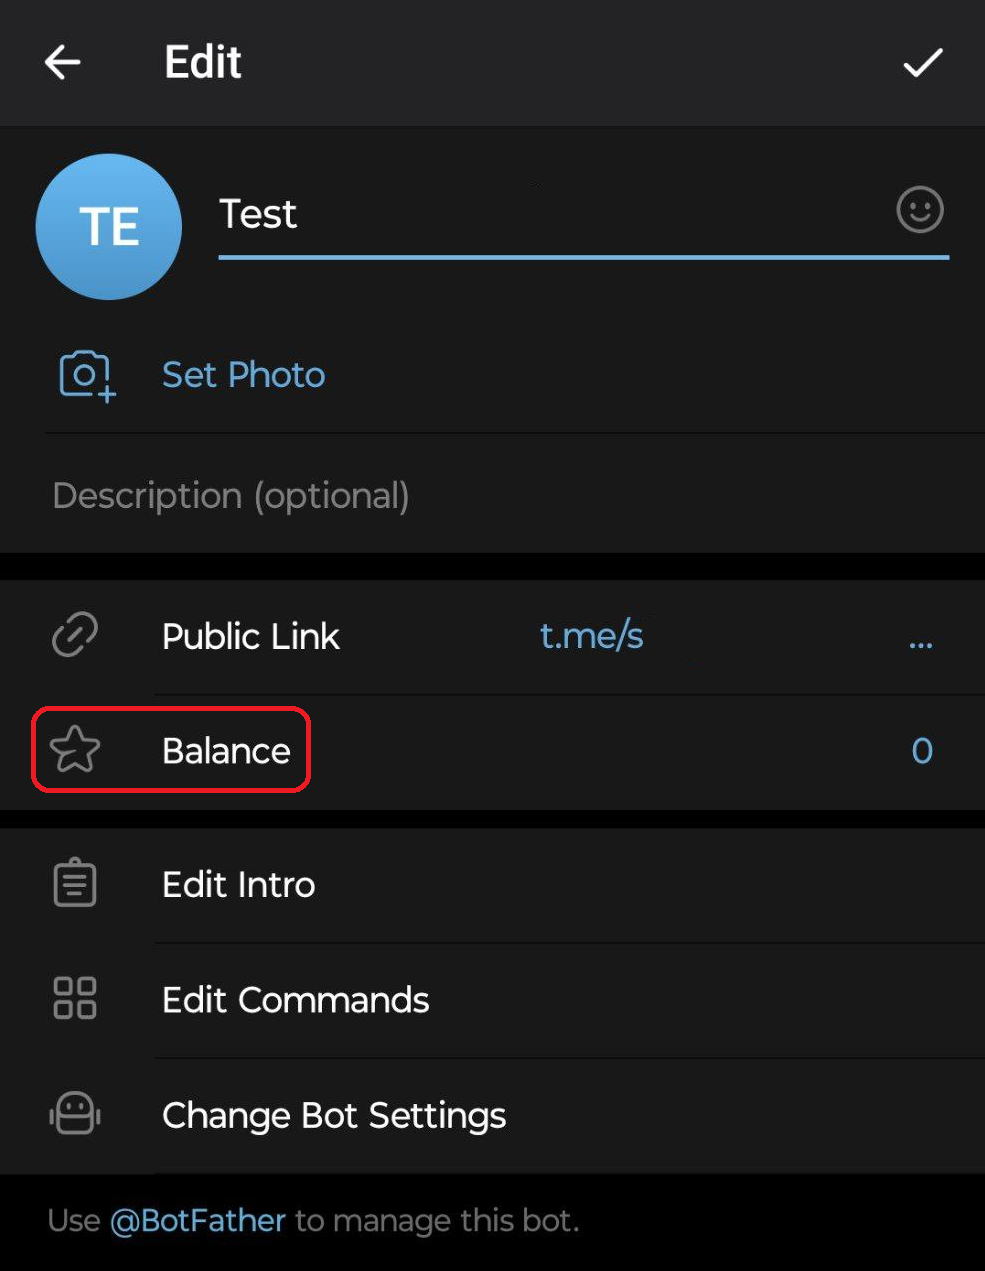Tap the Balance star icon
This screenshot has height=1271, width=985.
(x=75, y=750)
